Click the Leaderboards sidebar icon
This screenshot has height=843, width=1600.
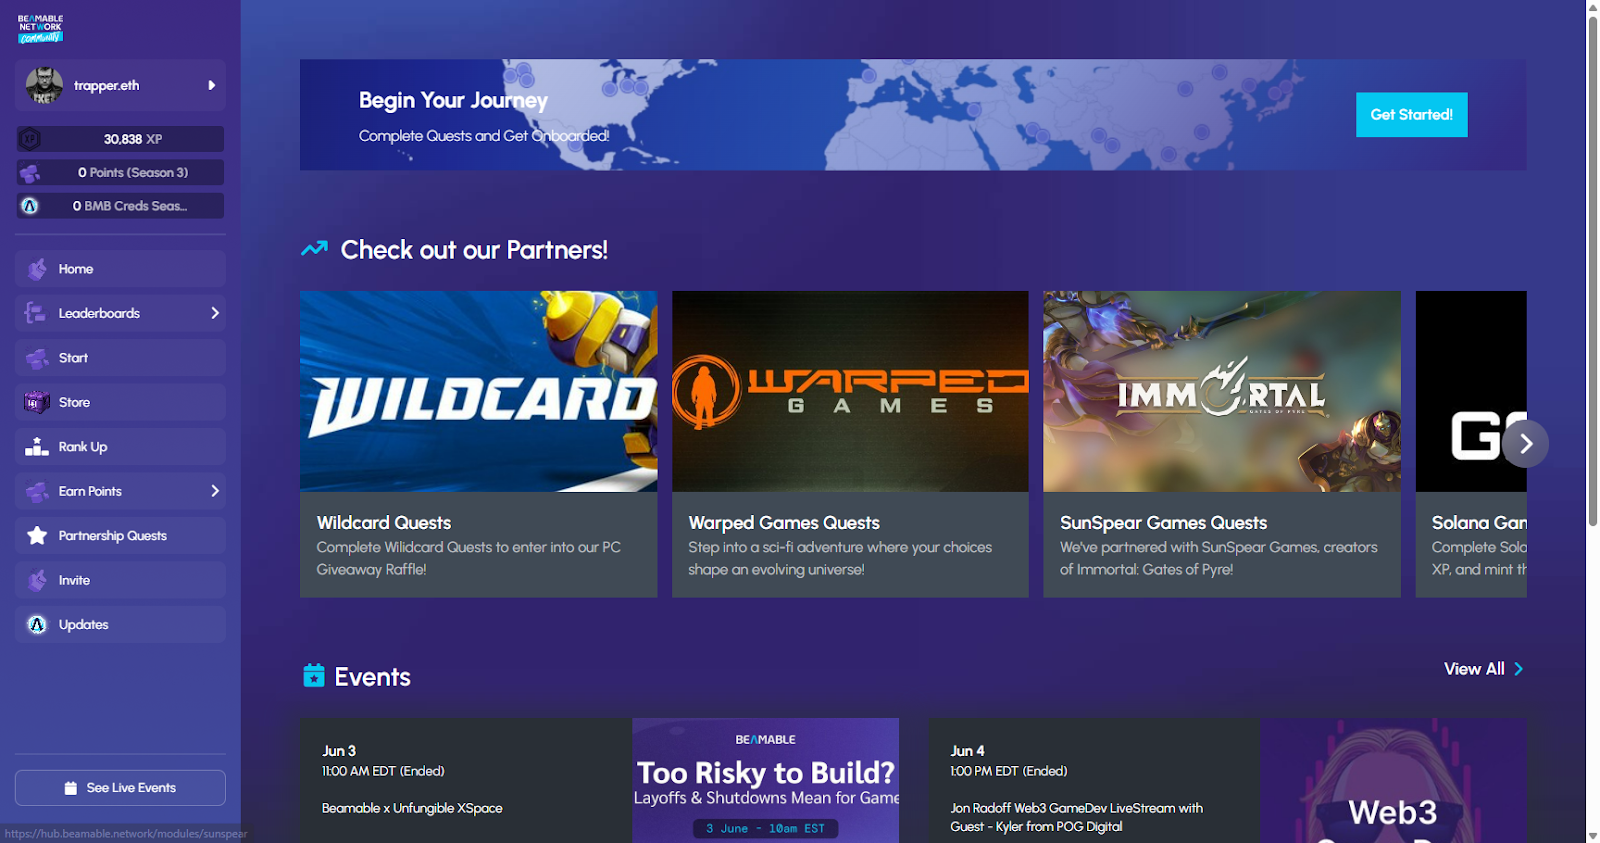coord(36,313)
